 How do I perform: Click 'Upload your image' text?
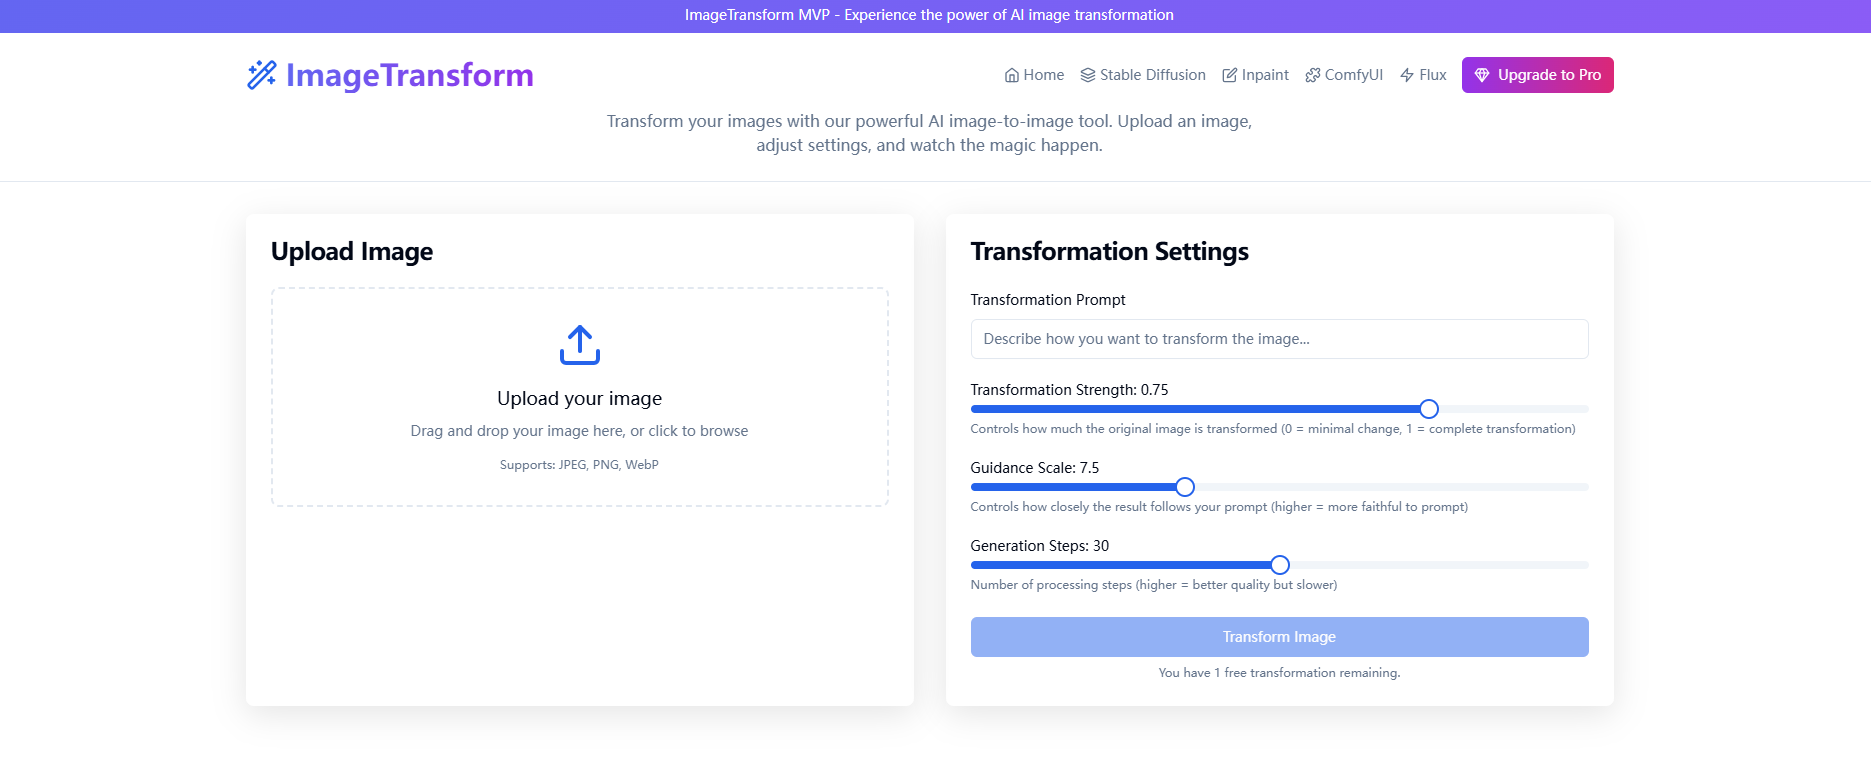click(580, 398)
